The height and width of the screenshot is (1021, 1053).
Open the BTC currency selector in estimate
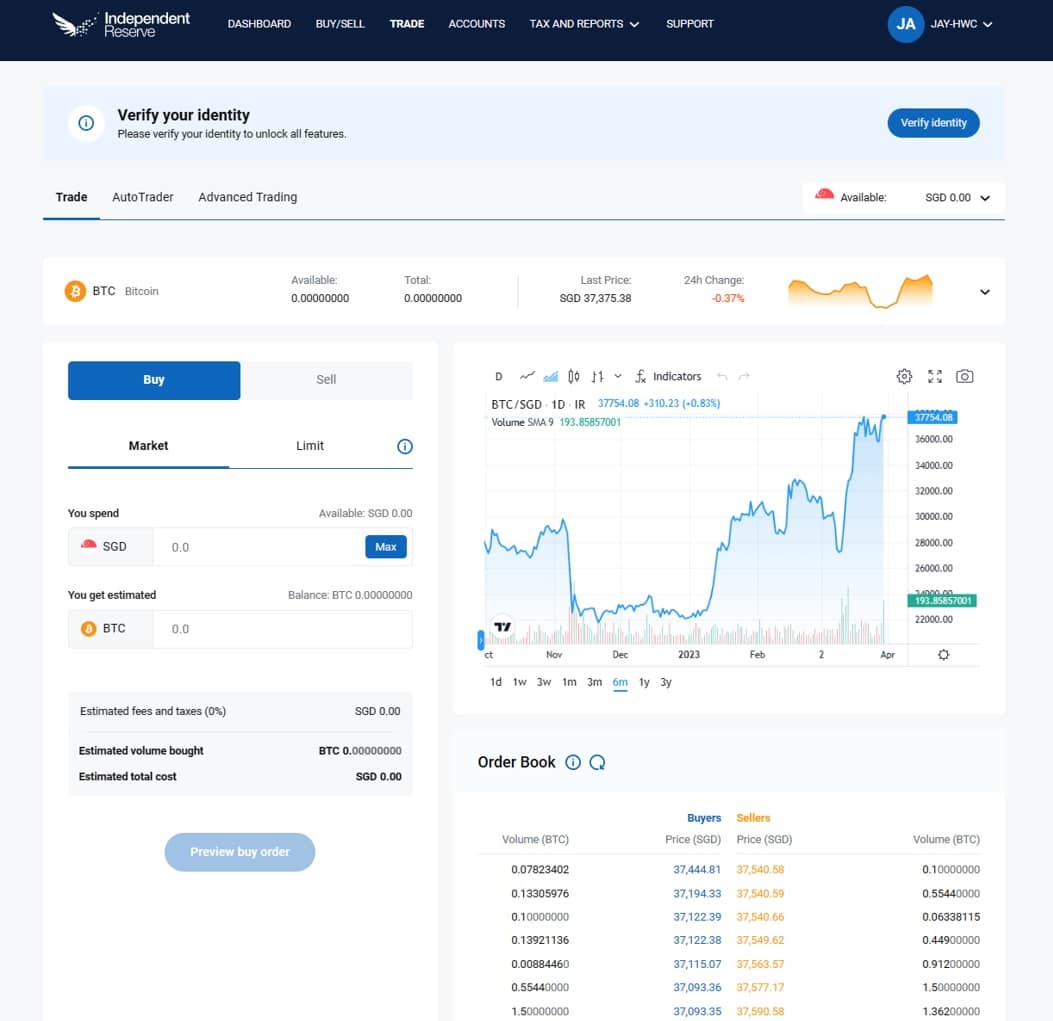[111, 629]
